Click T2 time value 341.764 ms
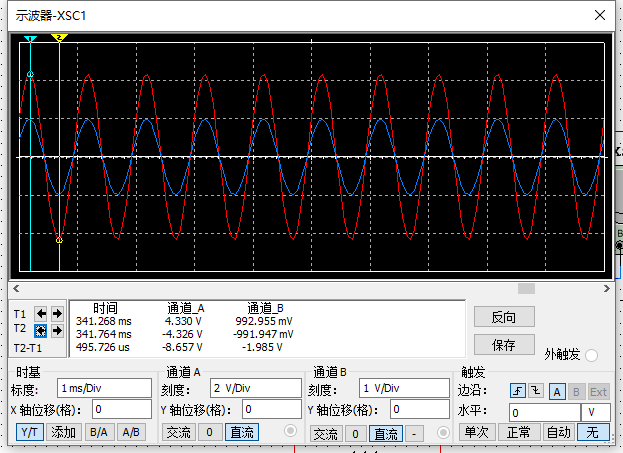The image size is (623, 453). 104,334
